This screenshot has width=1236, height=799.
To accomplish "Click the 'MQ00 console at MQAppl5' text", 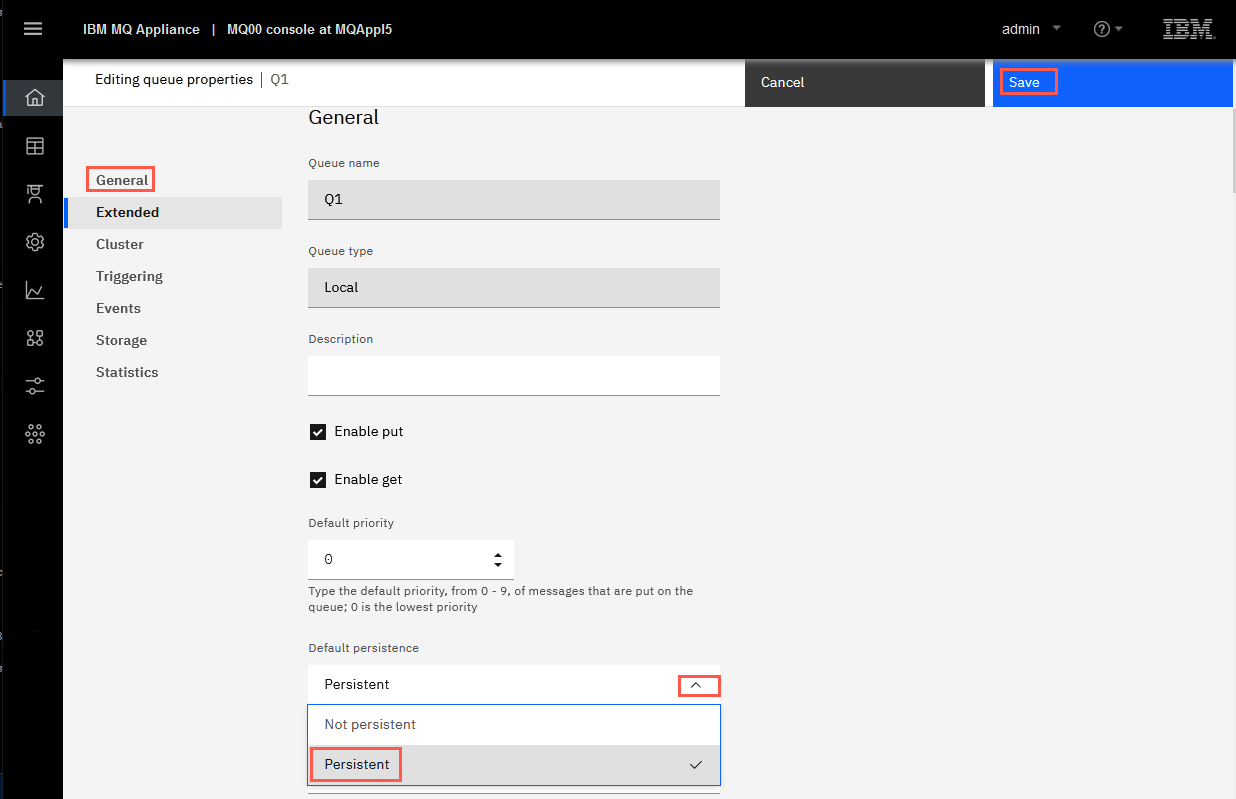I will coord(309,29).
